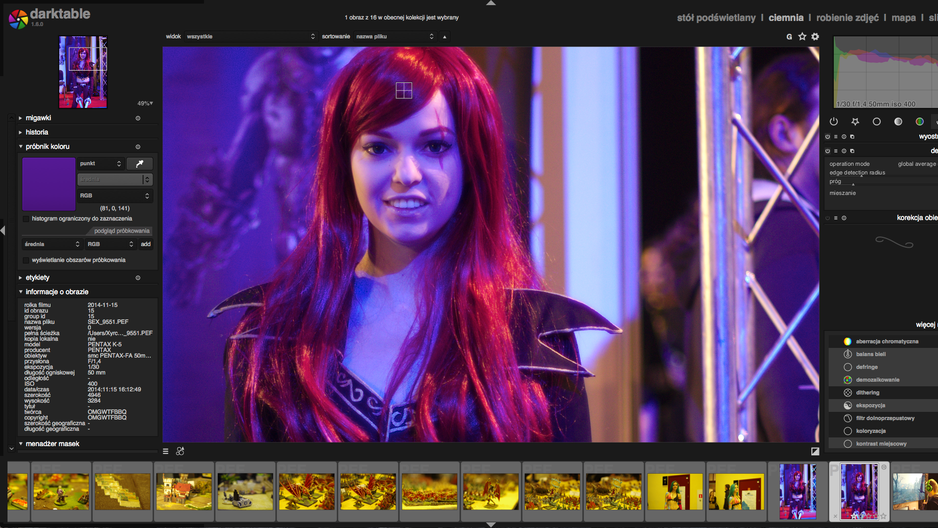Screen dimensions: 938x528
Task: Show basic group modules with the hollow circle tab
Action: point(876,121)
